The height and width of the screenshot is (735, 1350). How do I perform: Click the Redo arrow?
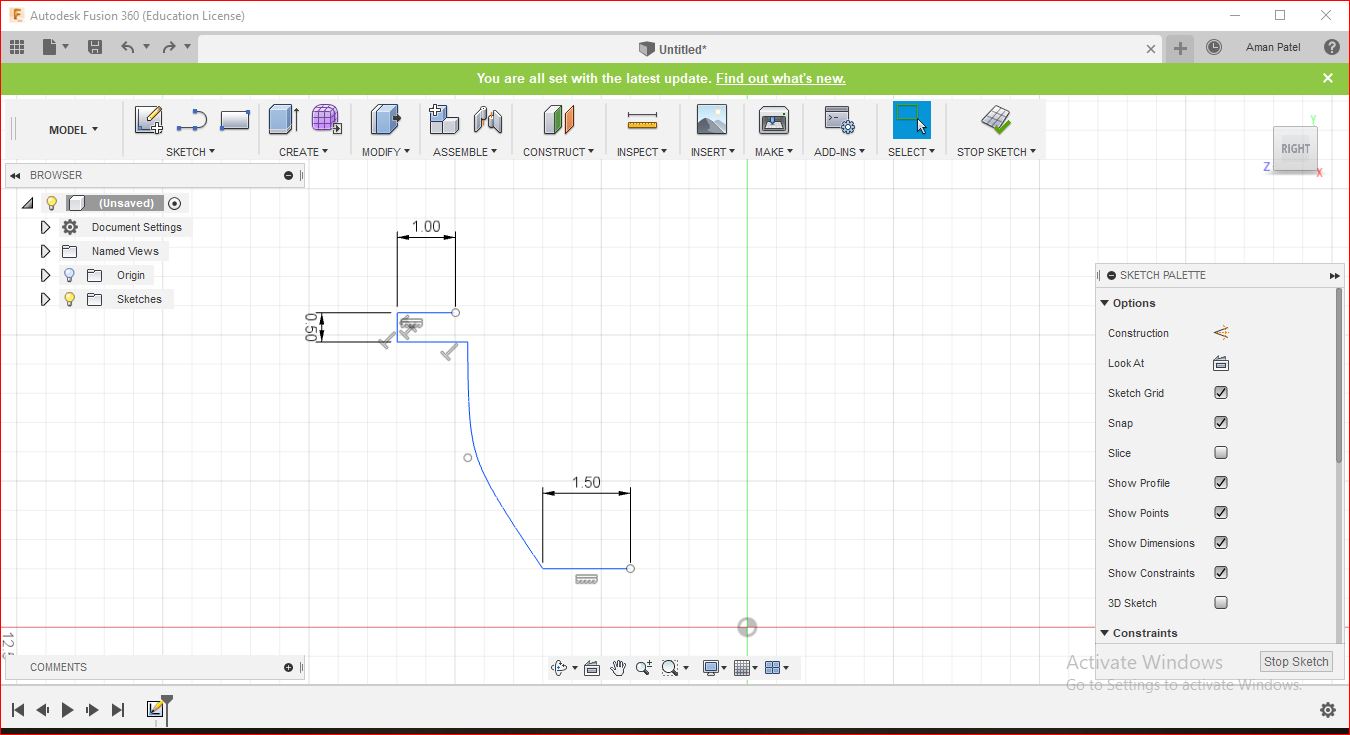pyautogui.click(x=169, y=47)
